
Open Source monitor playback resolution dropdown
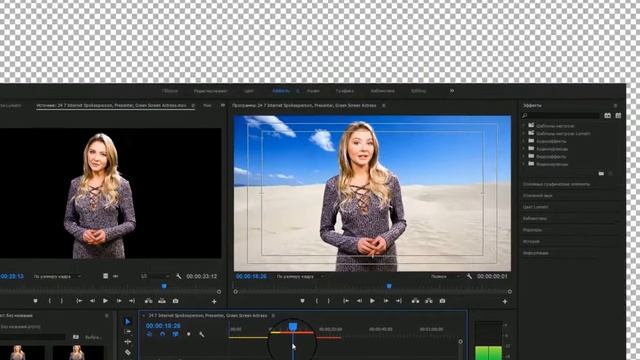point(155,276)
